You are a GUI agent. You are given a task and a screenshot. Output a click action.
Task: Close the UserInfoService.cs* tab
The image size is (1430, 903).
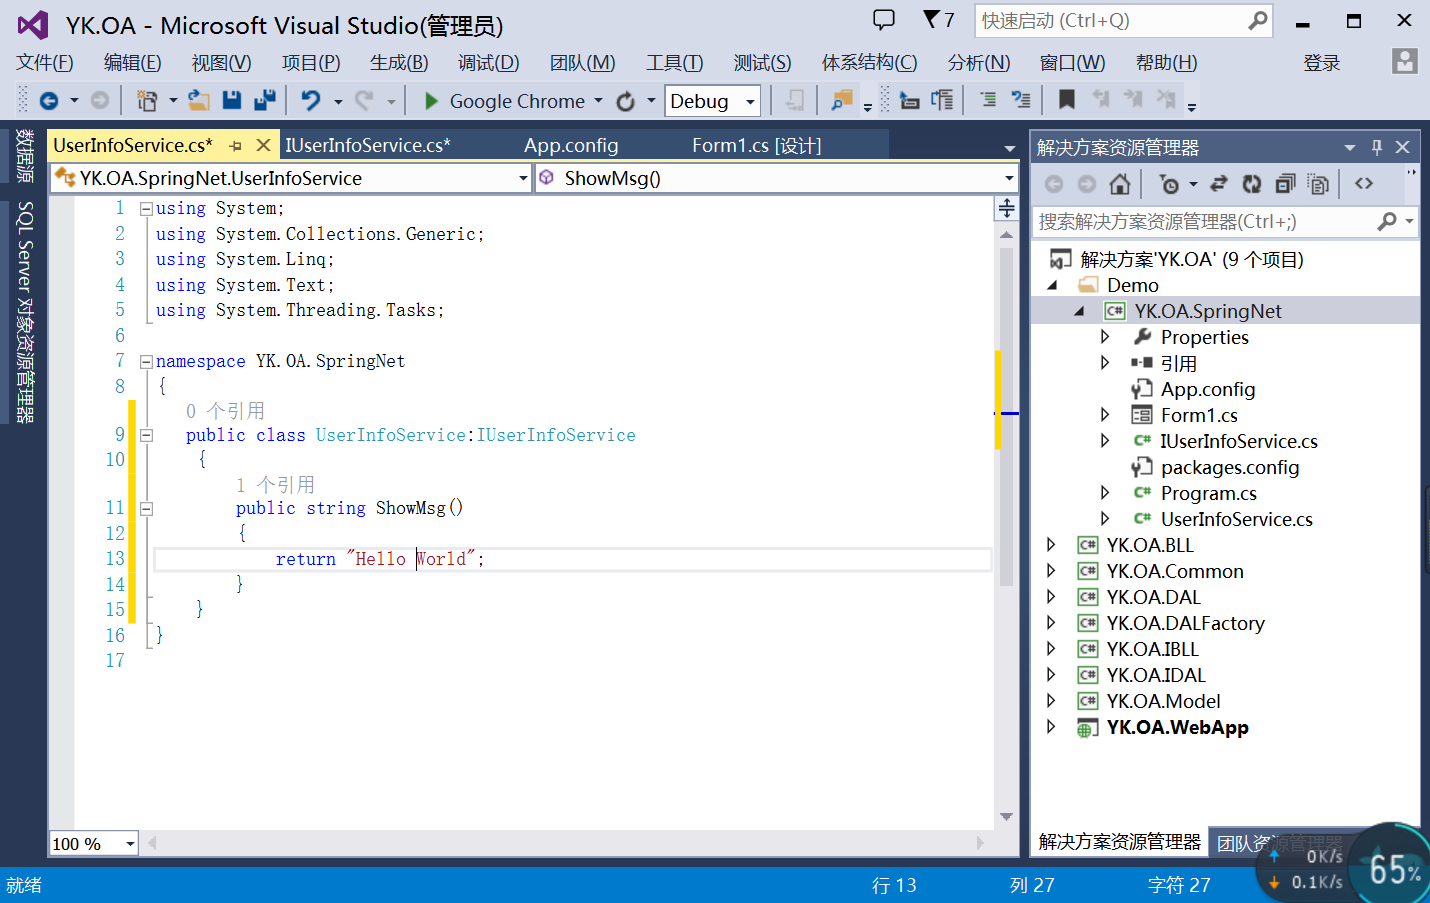click(x=263, y=146)
